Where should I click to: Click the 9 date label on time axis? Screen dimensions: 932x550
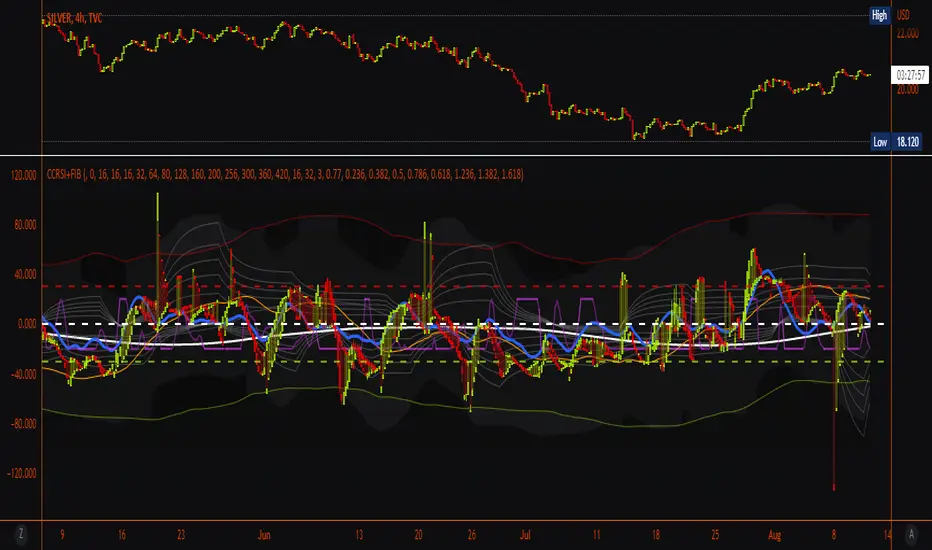(62, 535)
